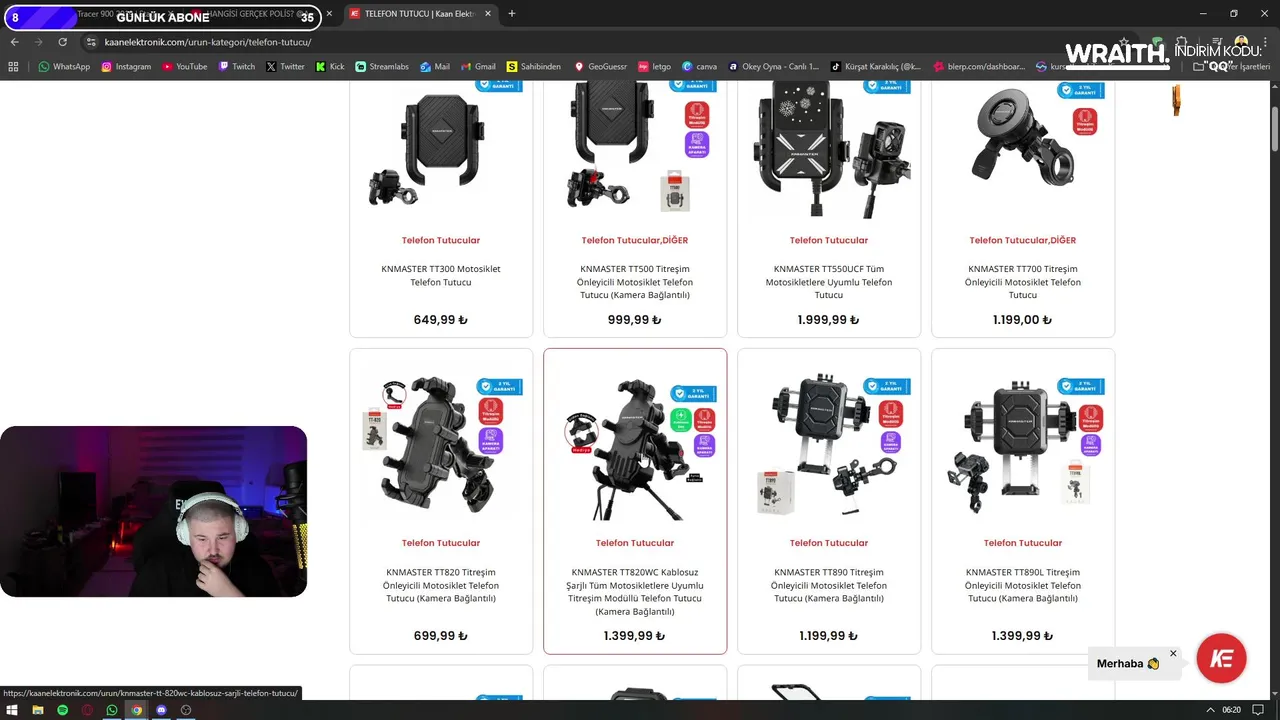Screen dimensions: 1280x720
Task: Open KNMASTER TT820 product title link
Action: (x=441, y=585)
